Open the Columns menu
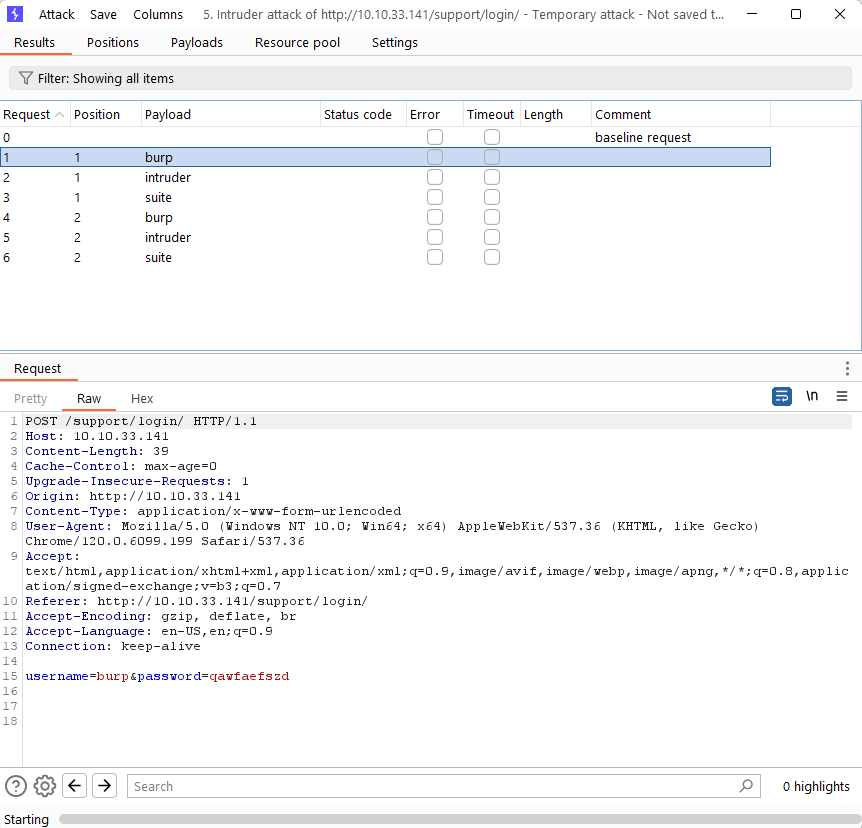Viewport: 862px width, 828px height. pos(158,14)
